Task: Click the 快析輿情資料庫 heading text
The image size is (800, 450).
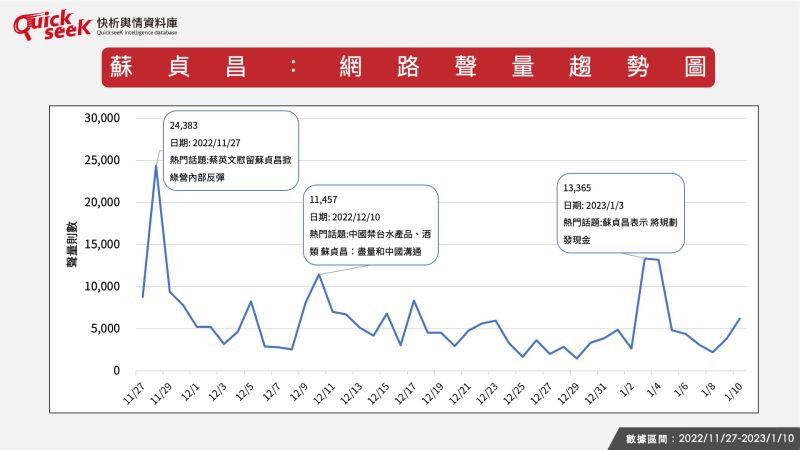Action: click(x=137, y=22)
